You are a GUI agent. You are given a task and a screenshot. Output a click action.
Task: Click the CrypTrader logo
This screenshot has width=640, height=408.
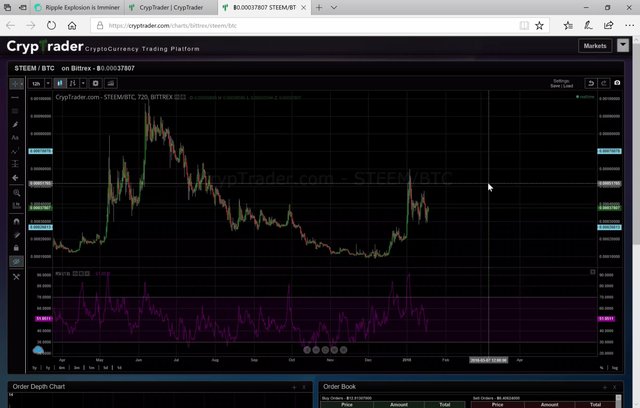pos(45,47)
